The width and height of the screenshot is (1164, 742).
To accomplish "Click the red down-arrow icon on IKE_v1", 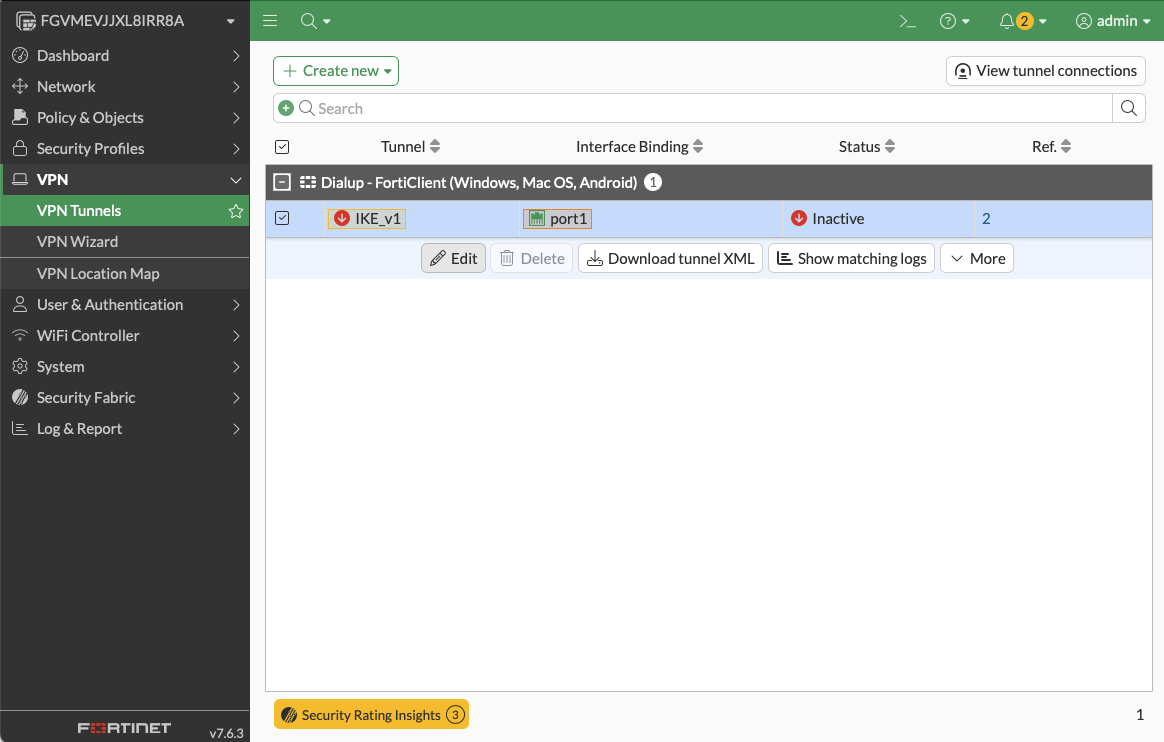I will coord(341,218).
